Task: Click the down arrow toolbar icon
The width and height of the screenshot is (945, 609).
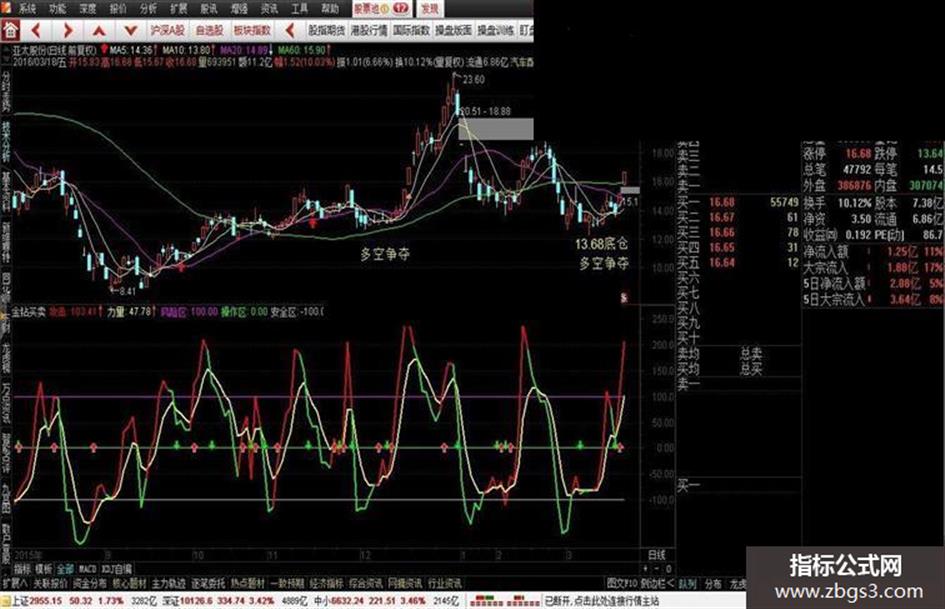Action: [x=130, y=30]
